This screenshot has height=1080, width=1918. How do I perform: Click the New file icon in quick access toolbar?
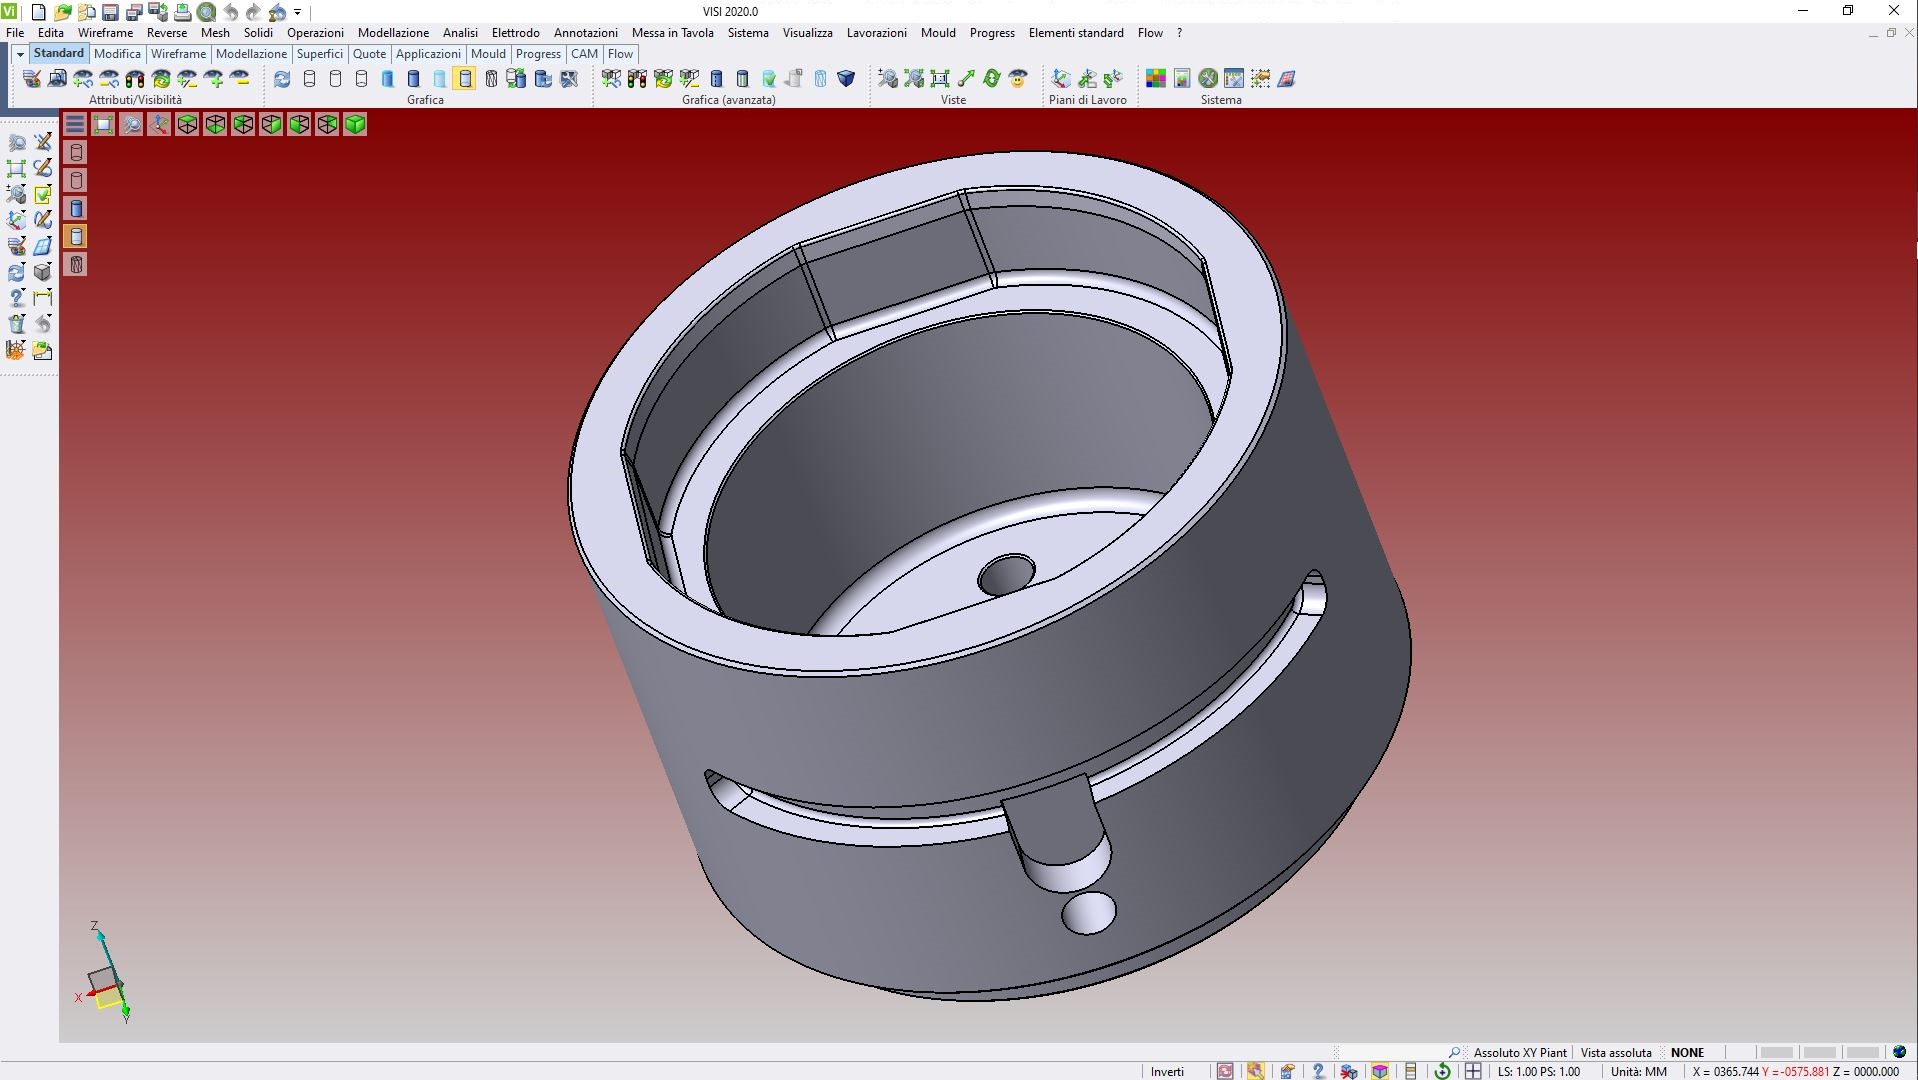39,12
